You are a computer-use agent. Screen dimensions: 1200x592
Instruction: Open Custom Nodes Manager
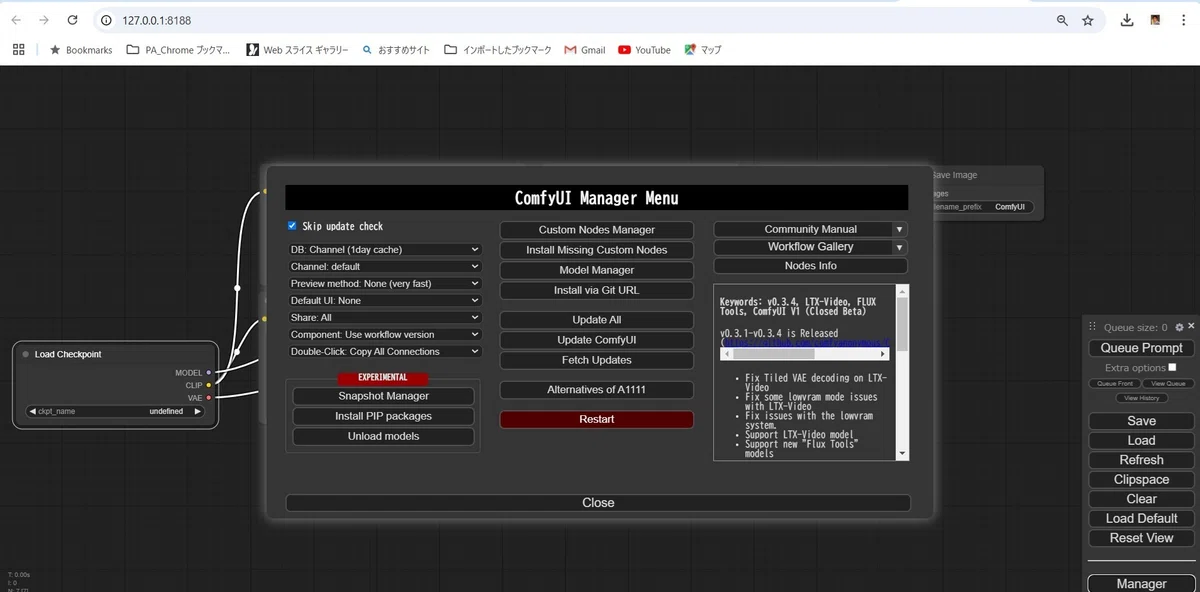point(597,230)
